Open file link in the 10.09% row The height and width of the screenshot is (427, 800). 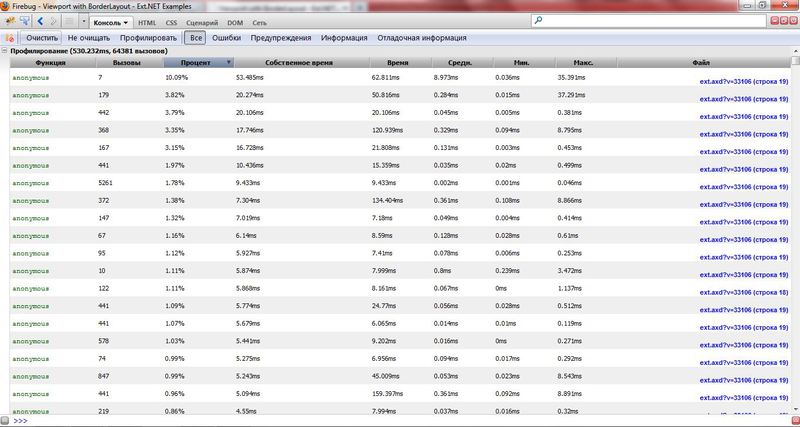[744, 82]
